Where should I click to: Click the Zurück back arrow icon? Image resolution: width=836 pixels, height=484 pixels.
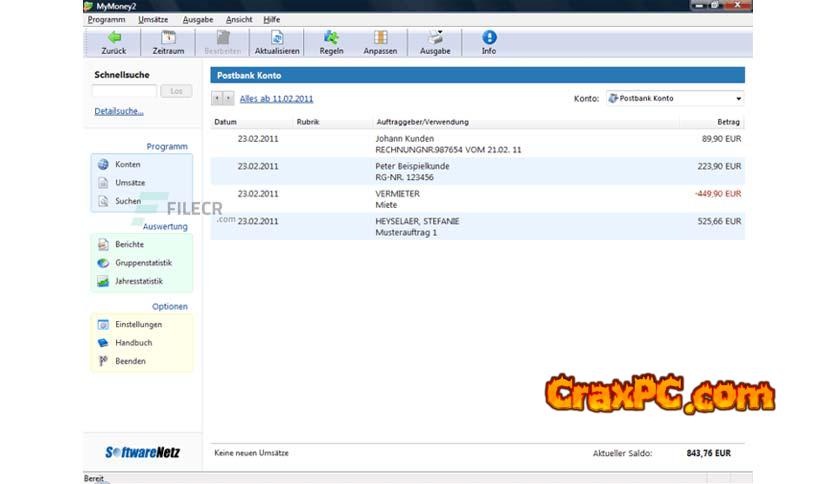113,38
